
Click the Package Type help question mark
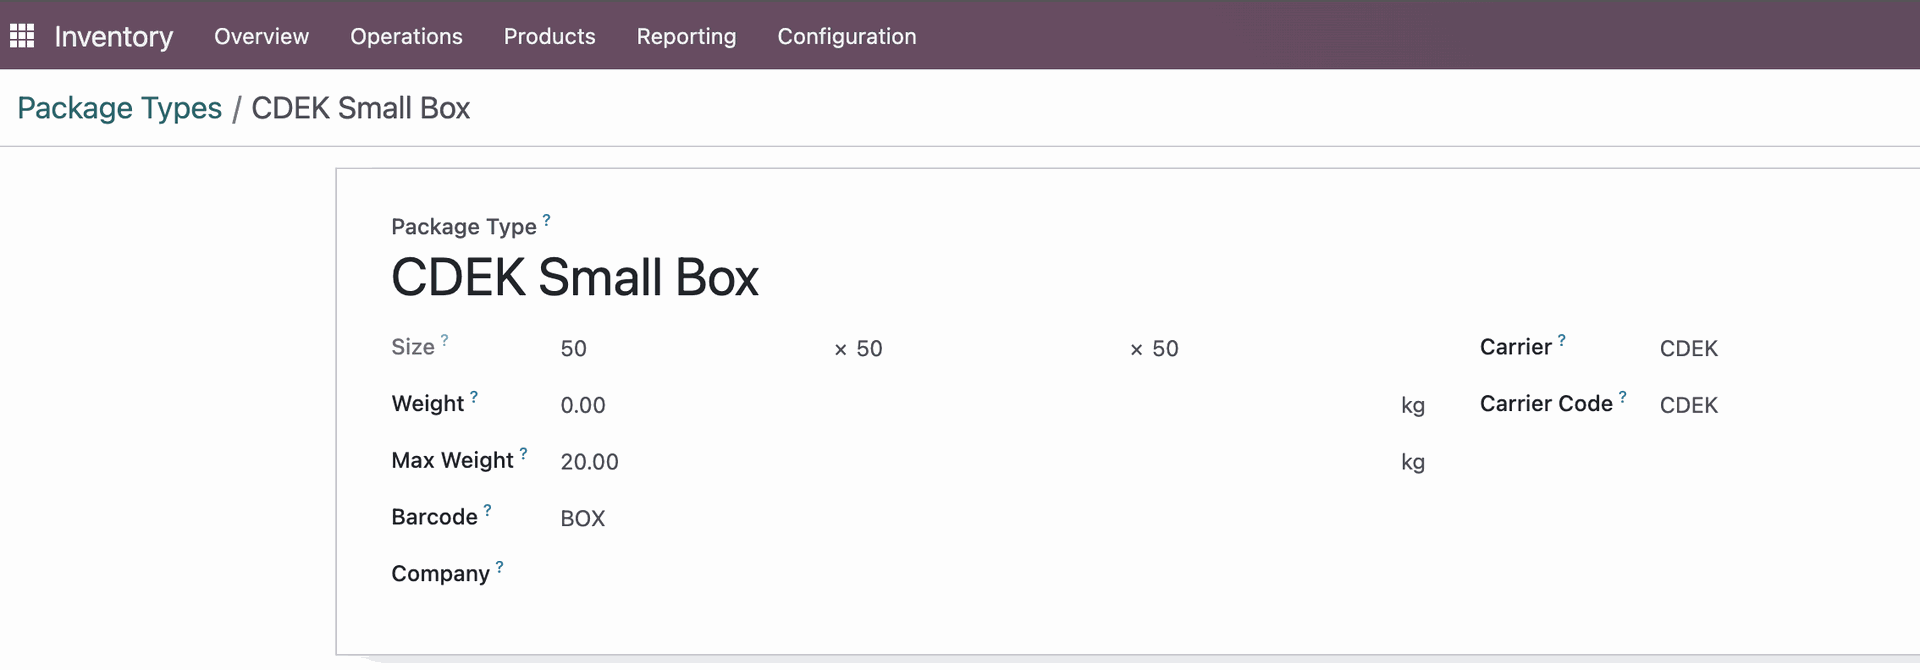pyautogui.click(x=546, y=220)
